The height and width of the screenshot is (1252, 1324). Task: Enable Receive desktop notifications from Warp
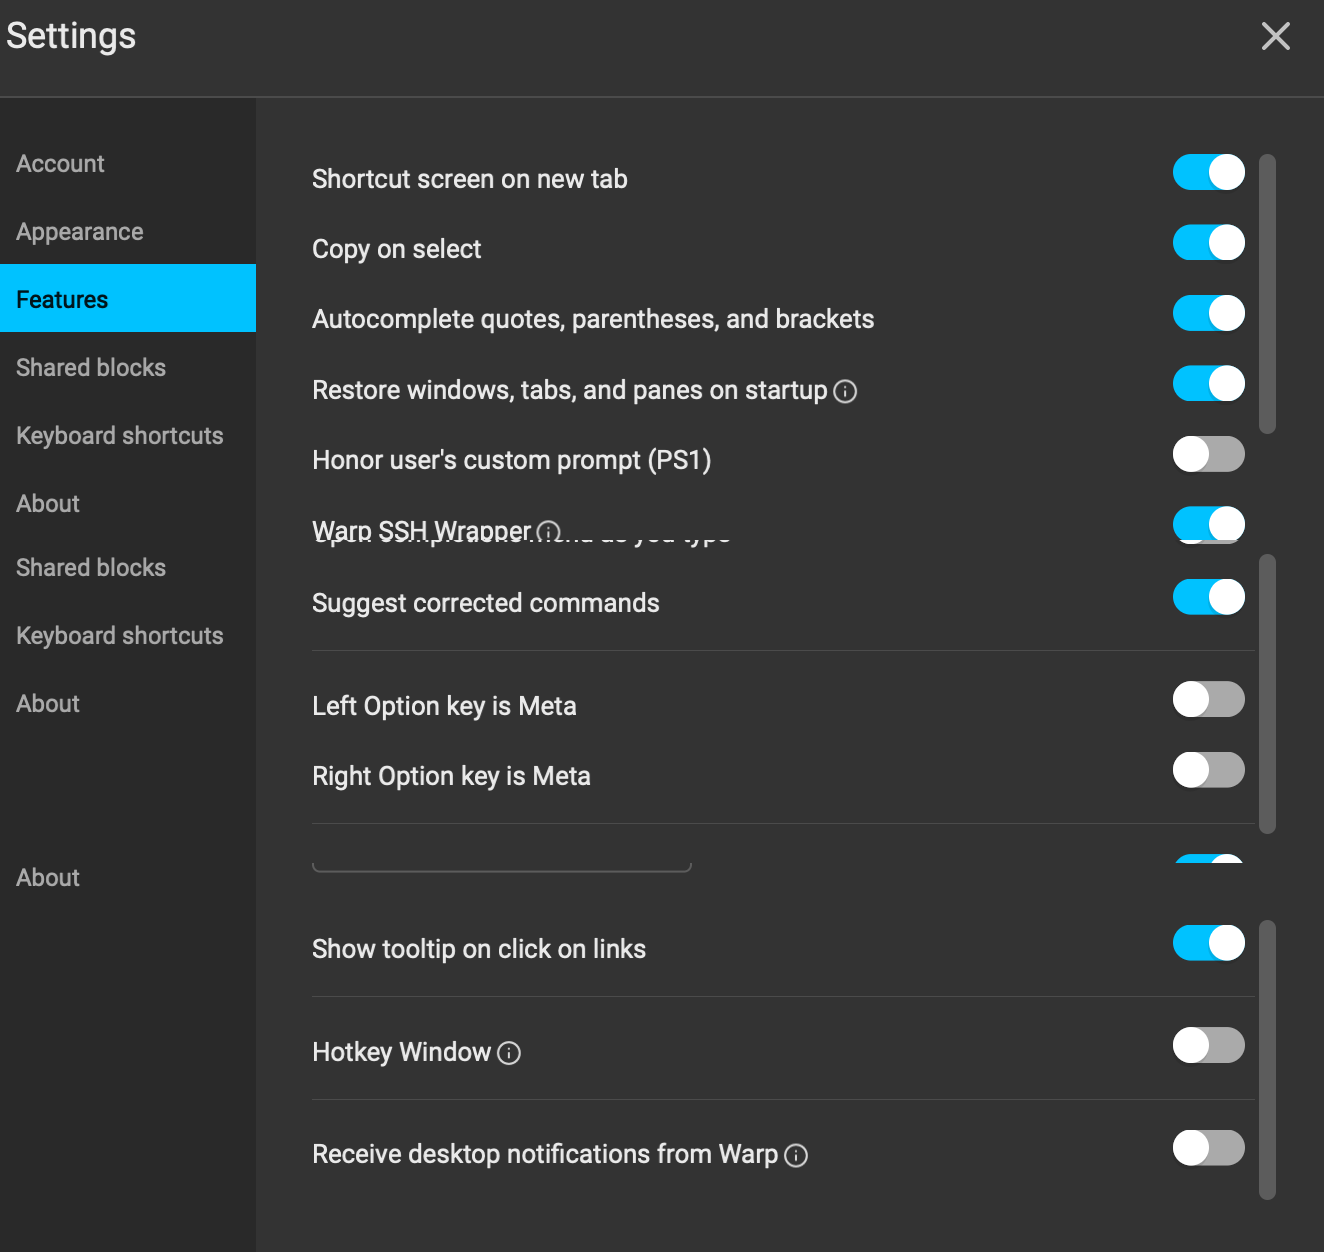[1208, 1148]
